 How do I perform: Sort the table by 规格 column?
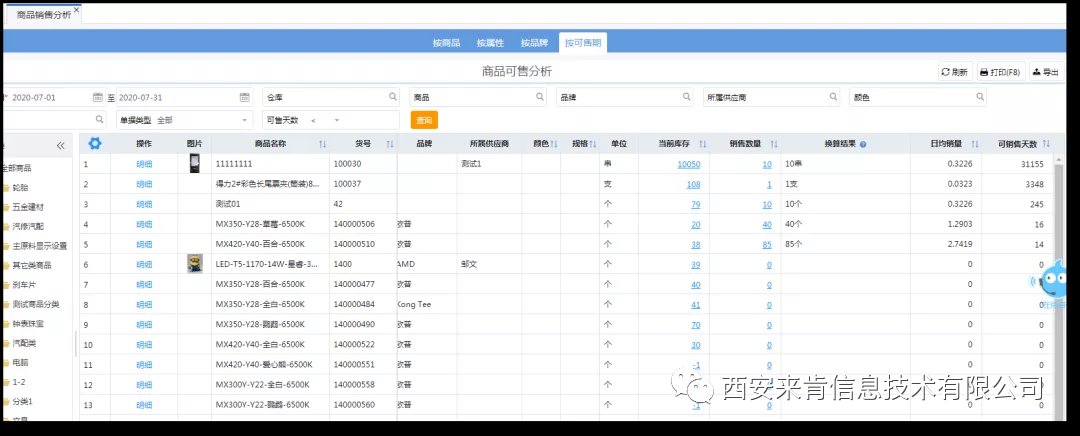592,144
